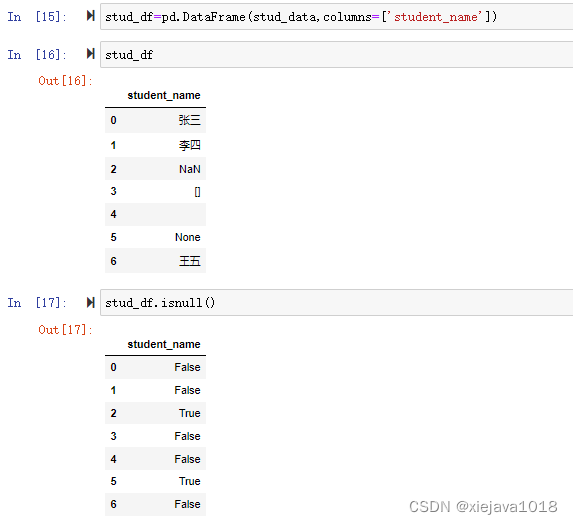
Task: Click the 'student_name' string in cell 15
Action: pos(435,17)
